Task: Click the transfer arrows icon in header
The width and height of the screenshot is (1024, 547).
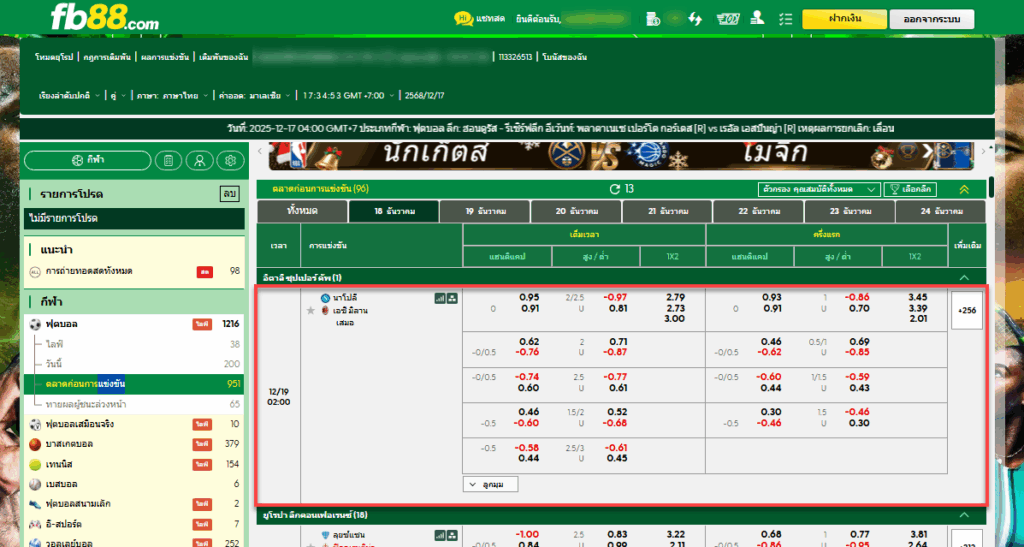Action: click(x=695, y=19)
